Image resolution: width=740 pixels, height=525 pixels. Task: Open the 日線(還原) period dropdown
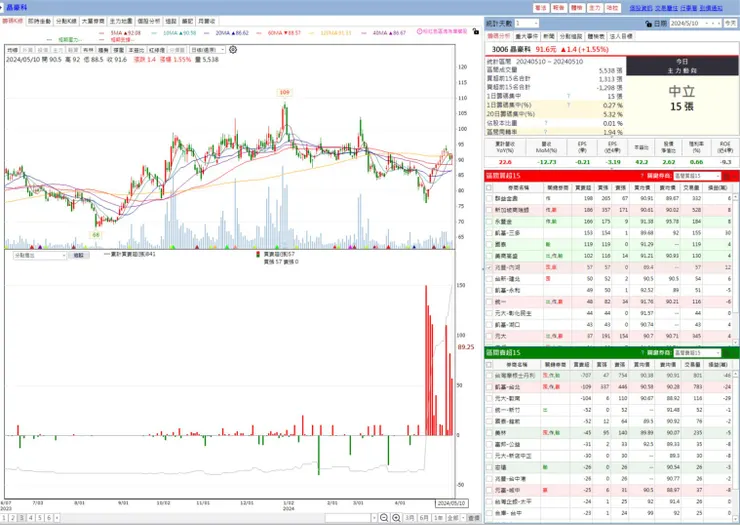point(208,50)
